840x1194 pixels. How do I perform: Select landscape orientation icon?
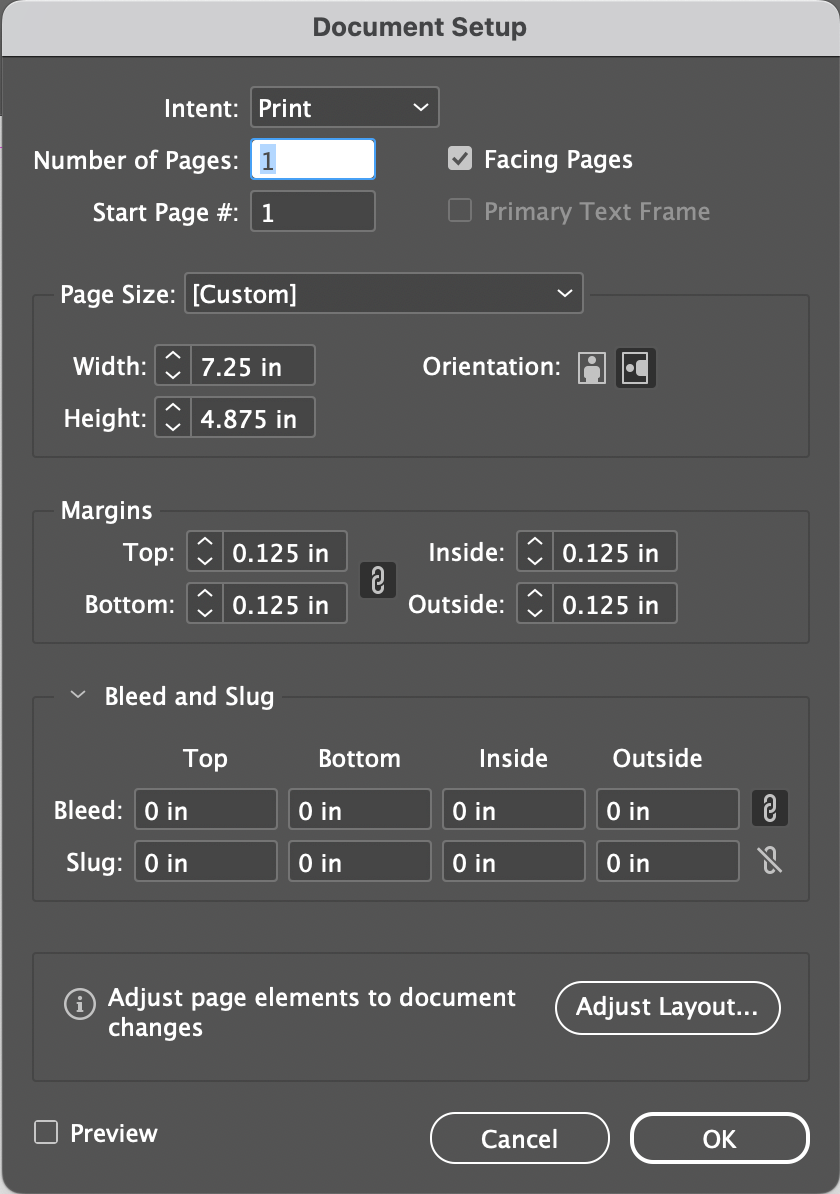pyautogui.click(x=636, y=368)
